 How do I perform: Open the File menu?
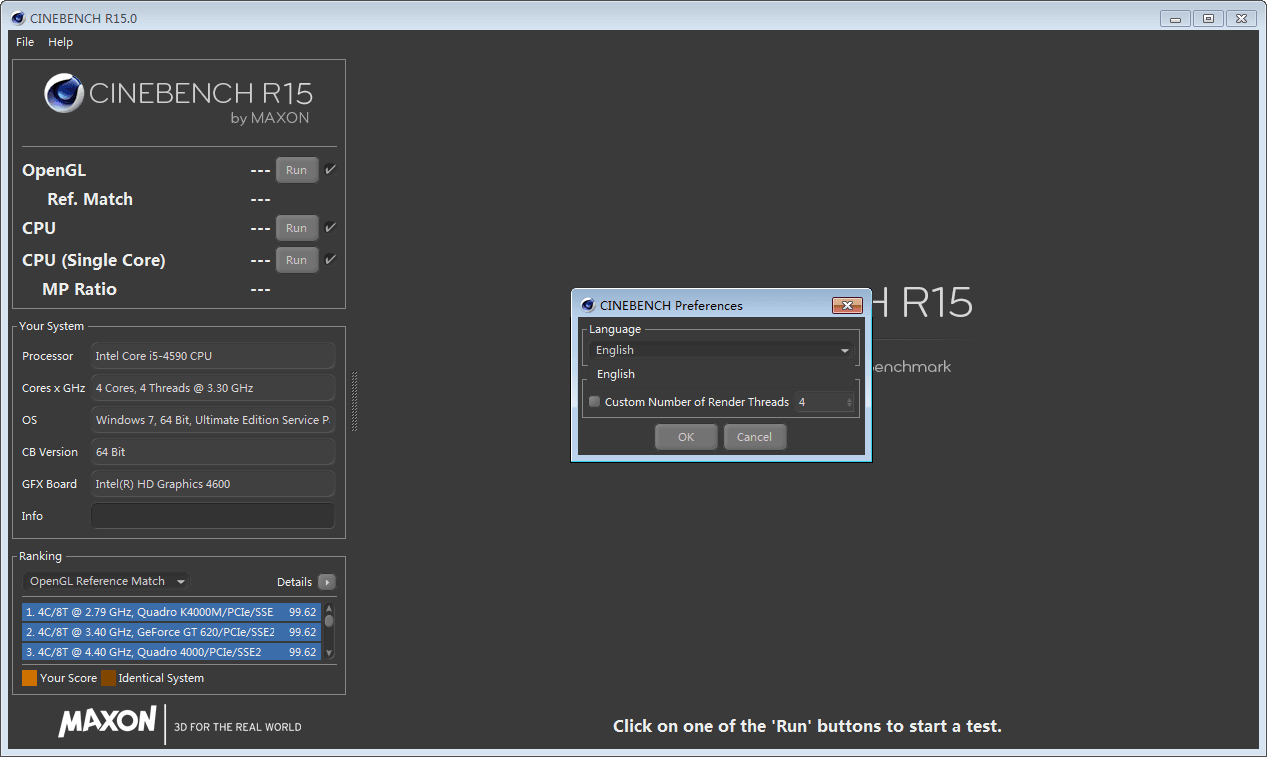[24, 42]
